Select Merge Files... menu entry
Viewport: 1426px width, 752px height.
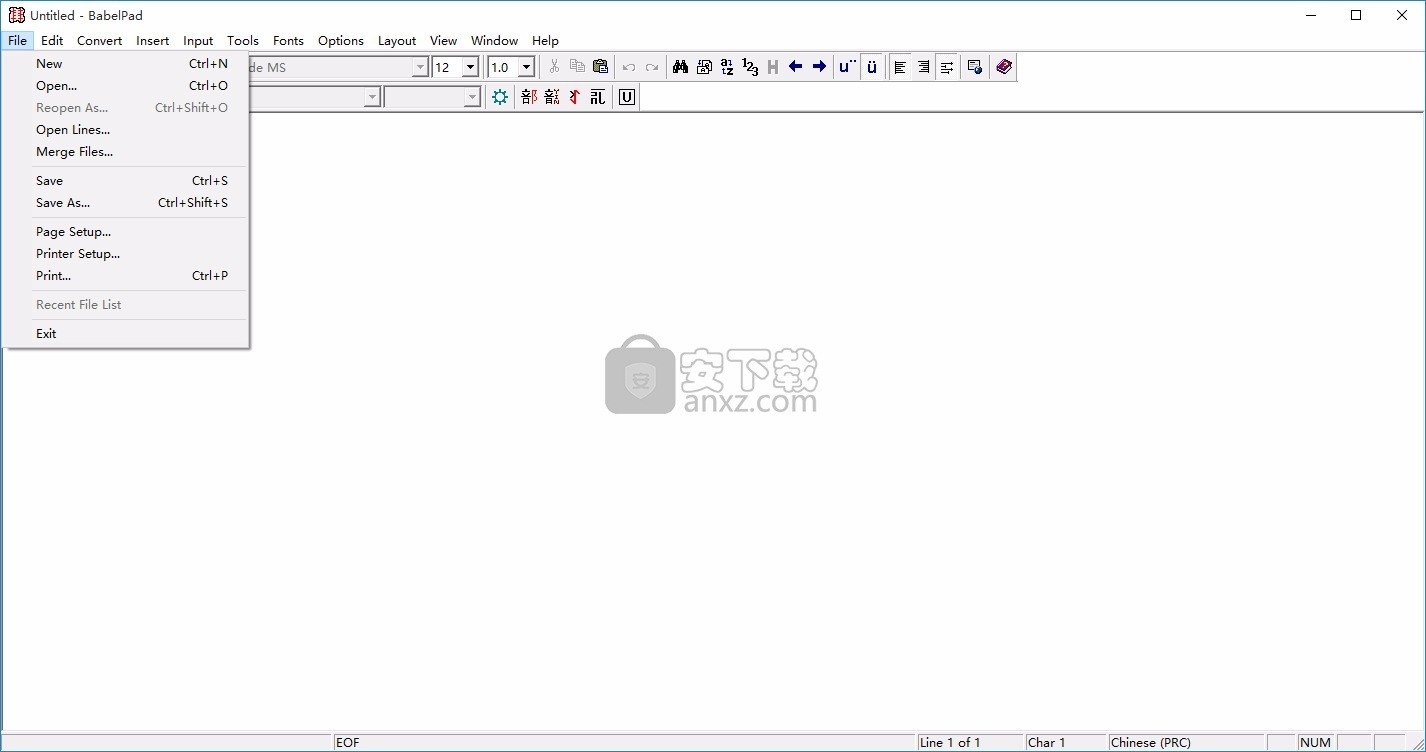point(126,152)
